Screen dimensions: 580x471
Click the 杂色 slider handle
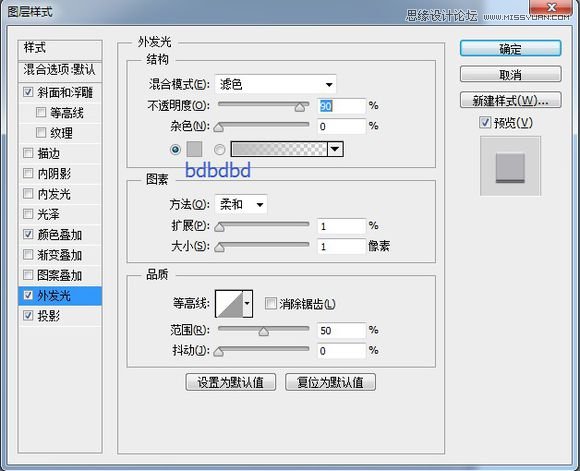[219, 127]
